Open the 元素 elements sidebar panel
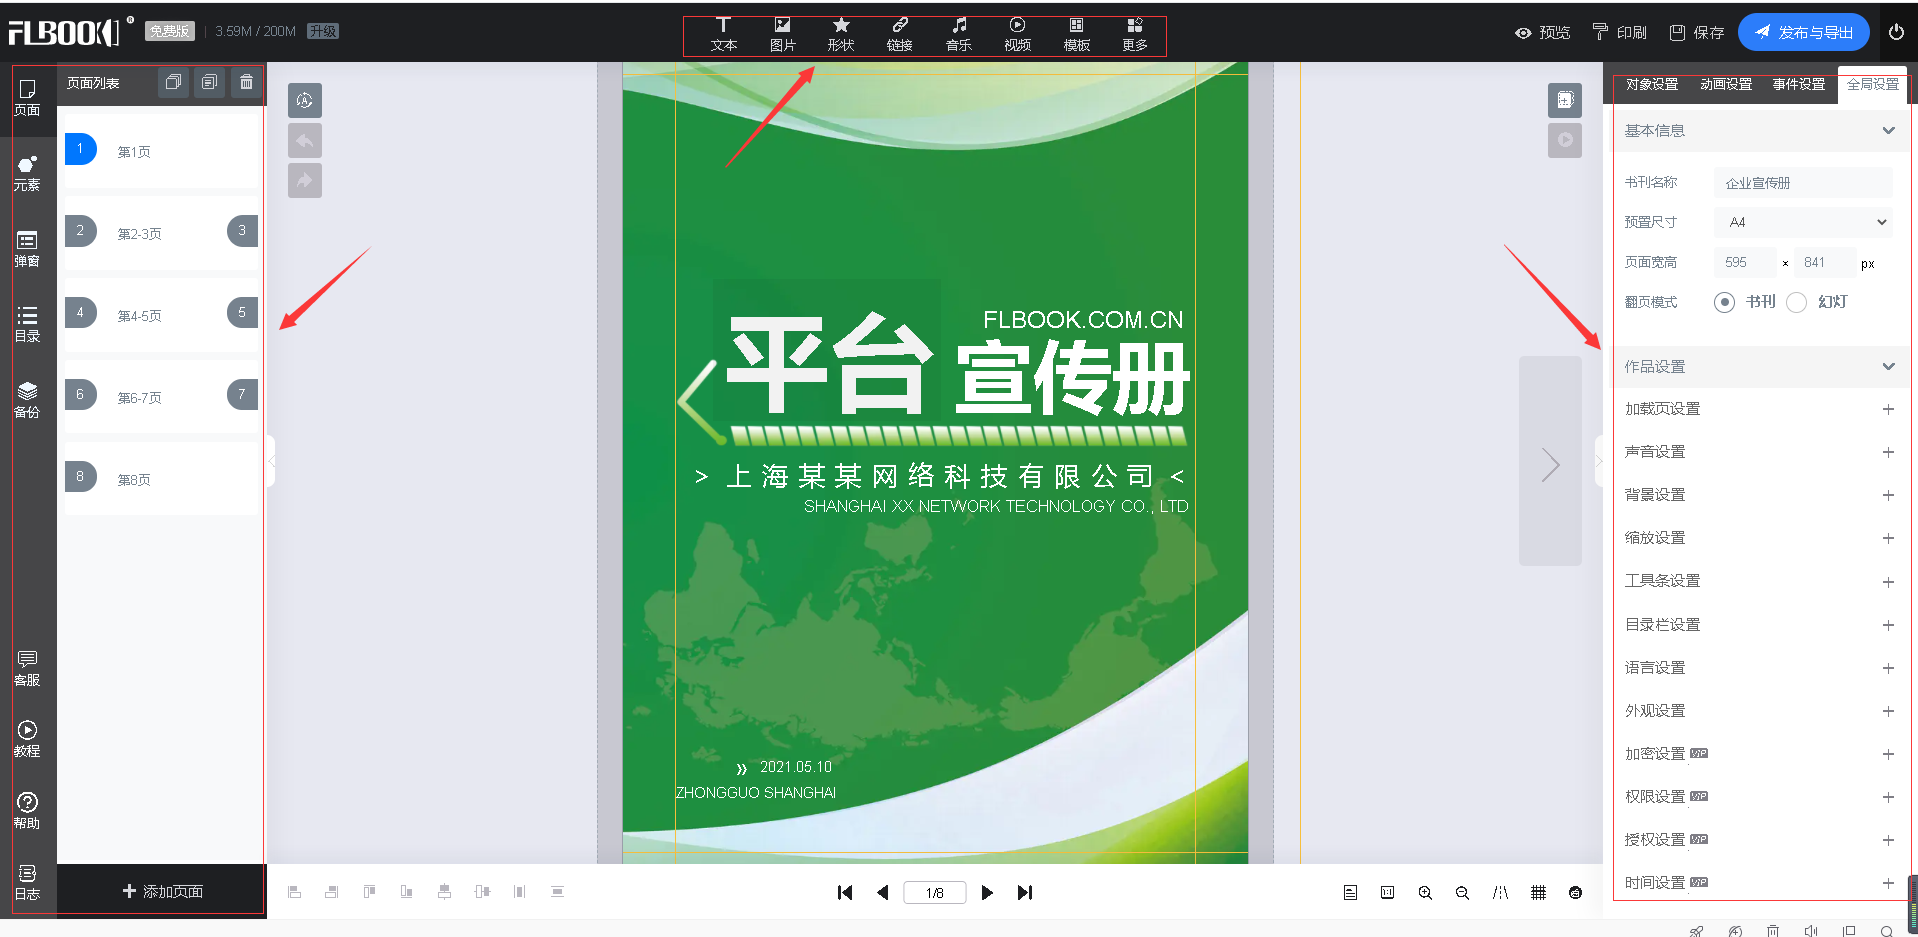This screenshot has width=1918, height=937. click(27, 173)
